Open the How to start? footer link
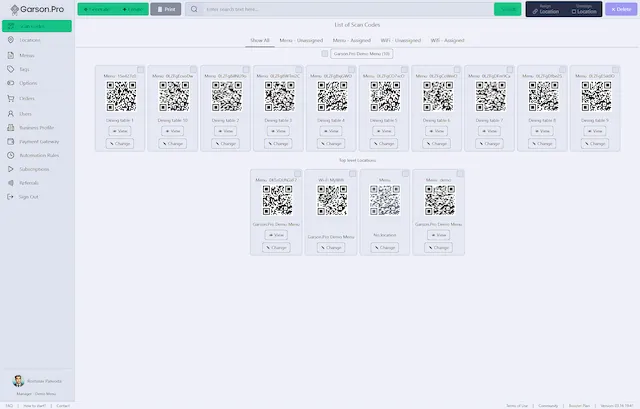 click(35, 406)
